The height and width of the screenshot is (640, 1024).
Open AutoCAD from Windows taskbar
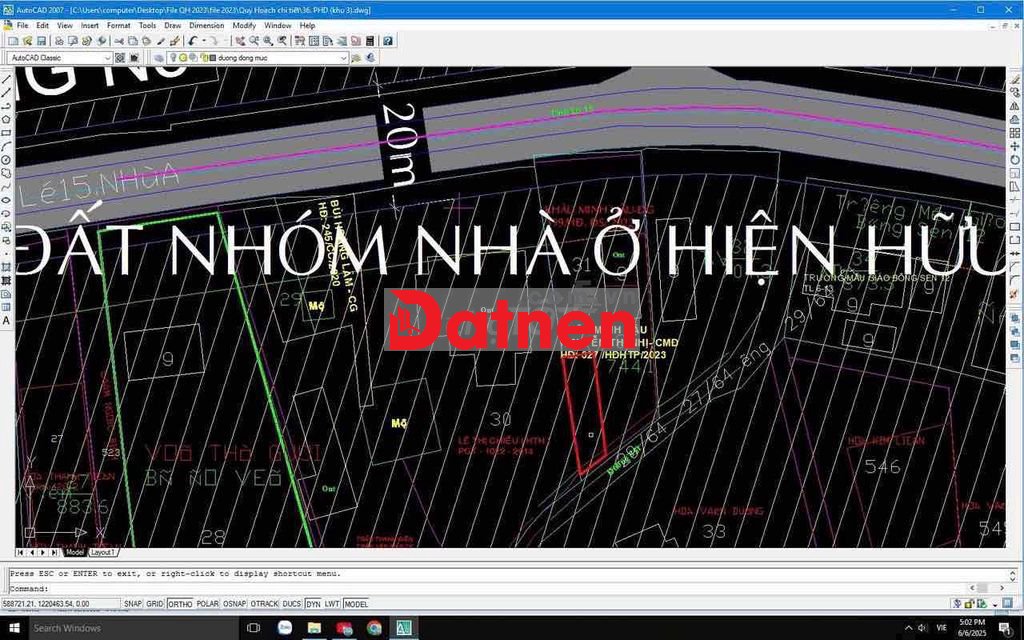click(x=404, y=628)
